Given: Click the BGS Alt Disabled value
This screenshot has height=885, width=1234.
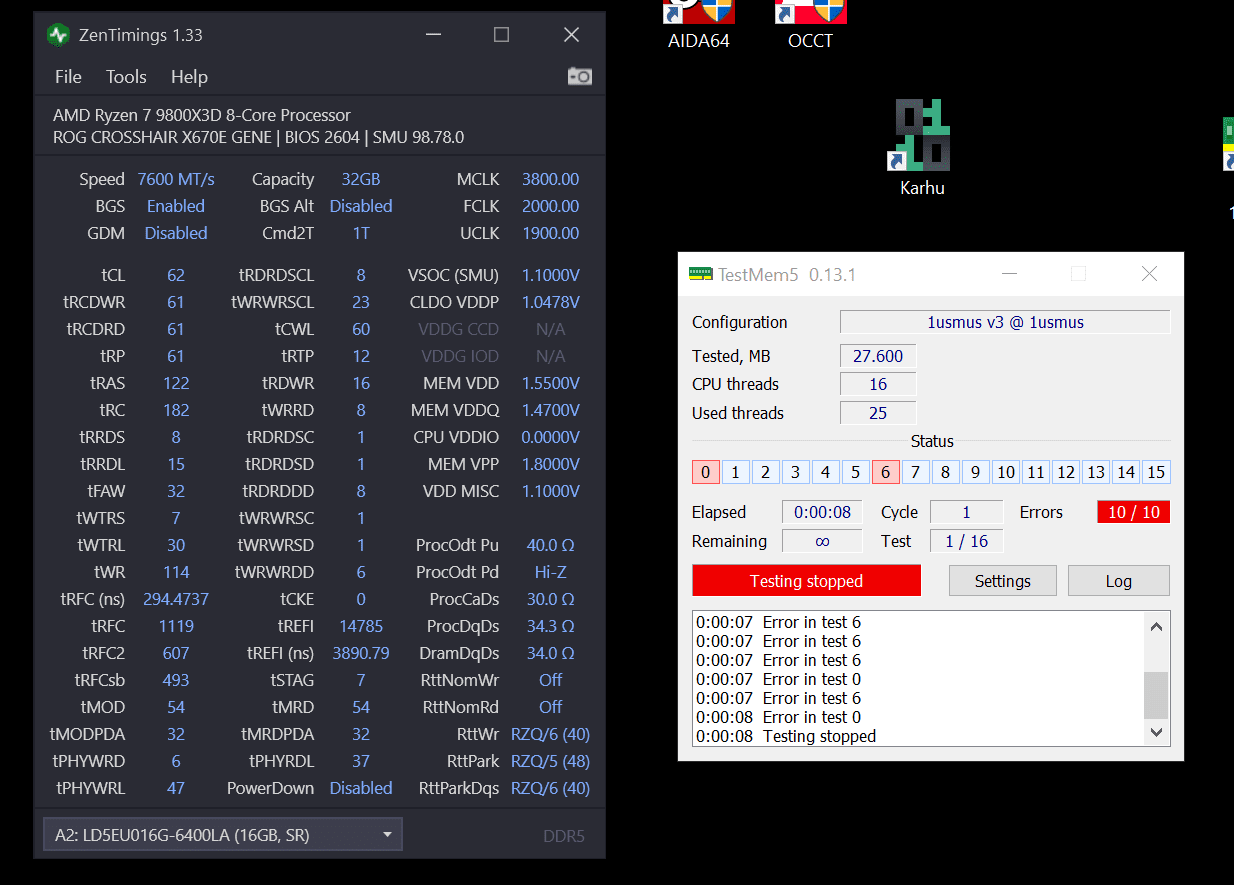Looking at the screenshot, I should coord(361,206).
